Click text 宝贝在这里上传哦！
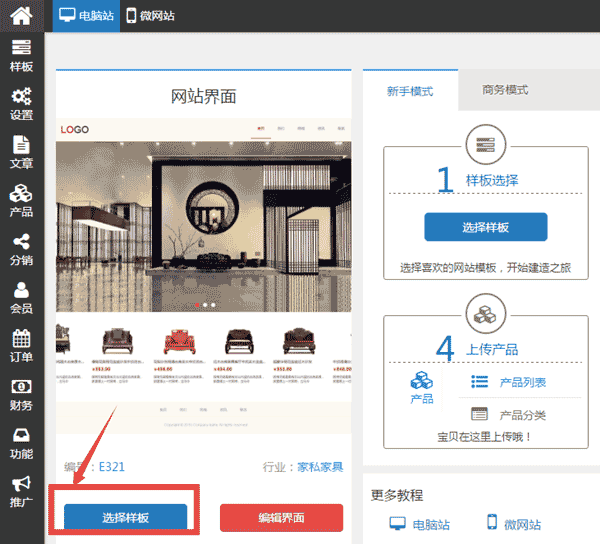The width and height of the screenshot is (600, 544). pos(484,437)
